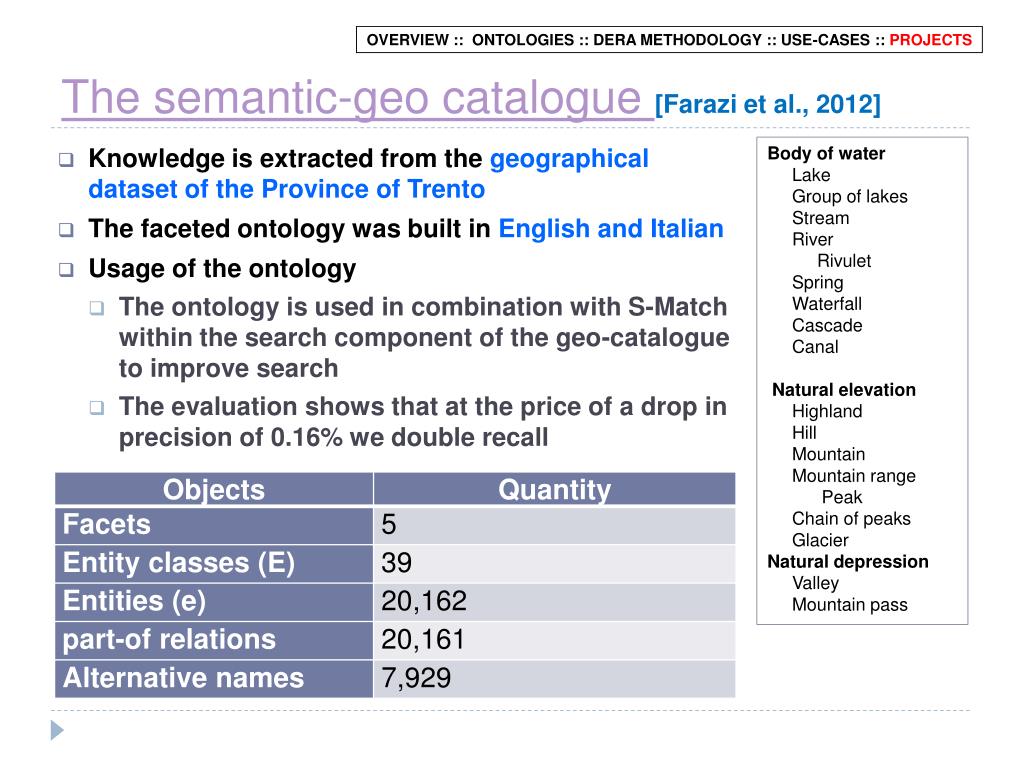The height and width of the screenshot is (767, 1023).
Task: Select 'Hill' in the facet list
Action: point(804,433)
